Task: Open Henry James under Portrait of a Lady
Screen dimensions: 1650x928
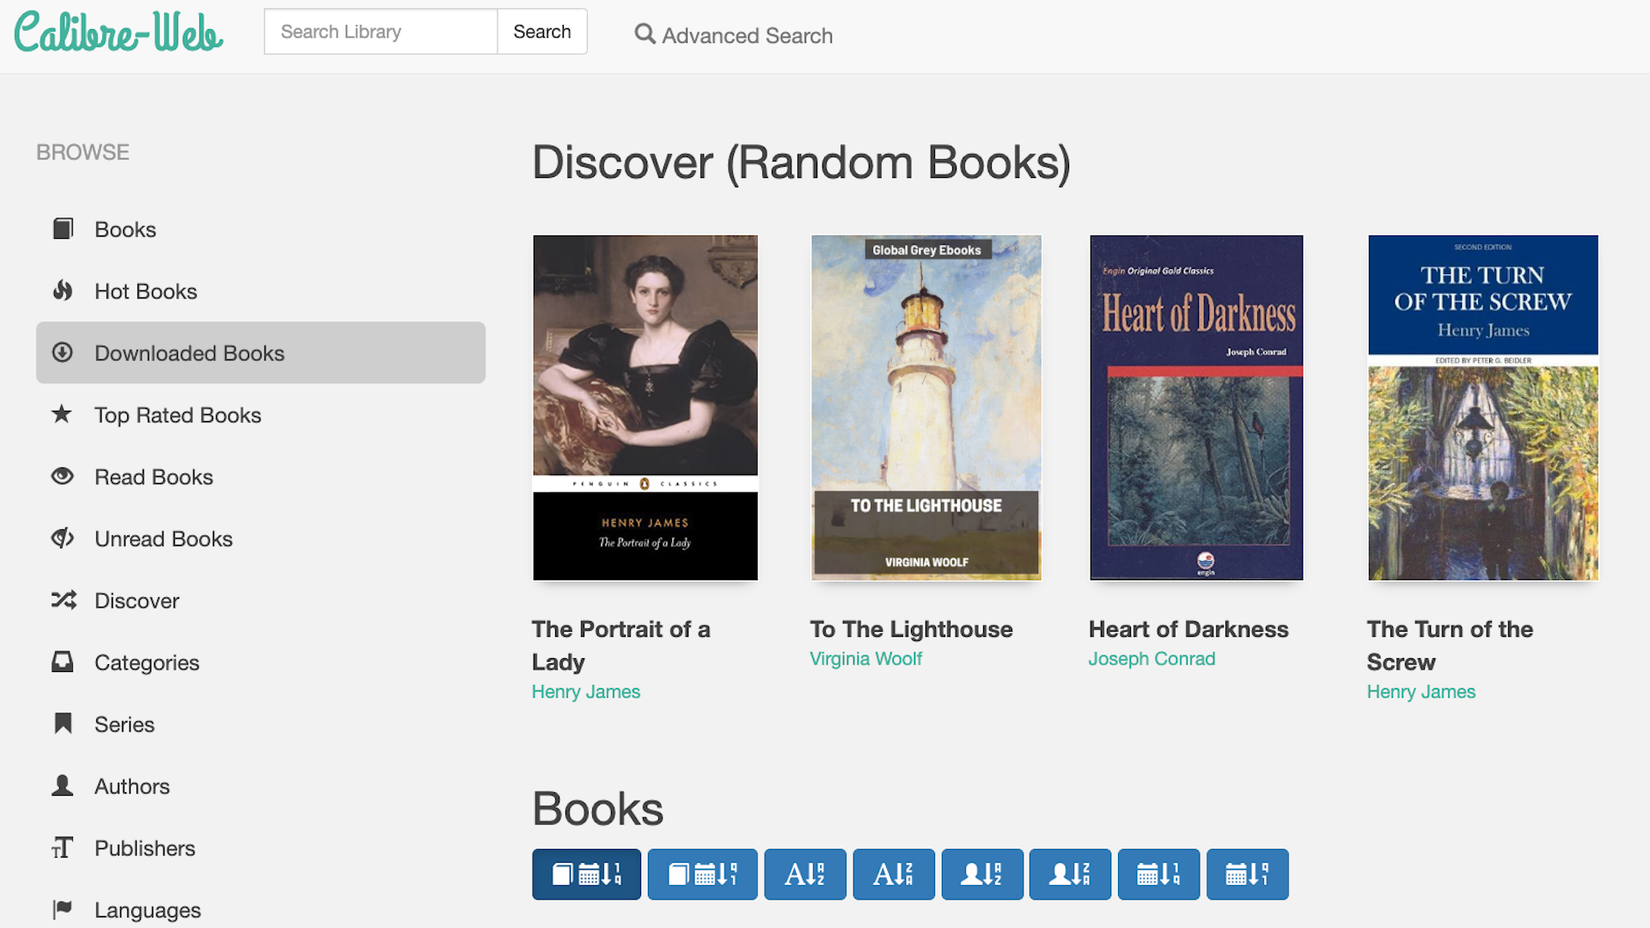Action: point(586,691)
